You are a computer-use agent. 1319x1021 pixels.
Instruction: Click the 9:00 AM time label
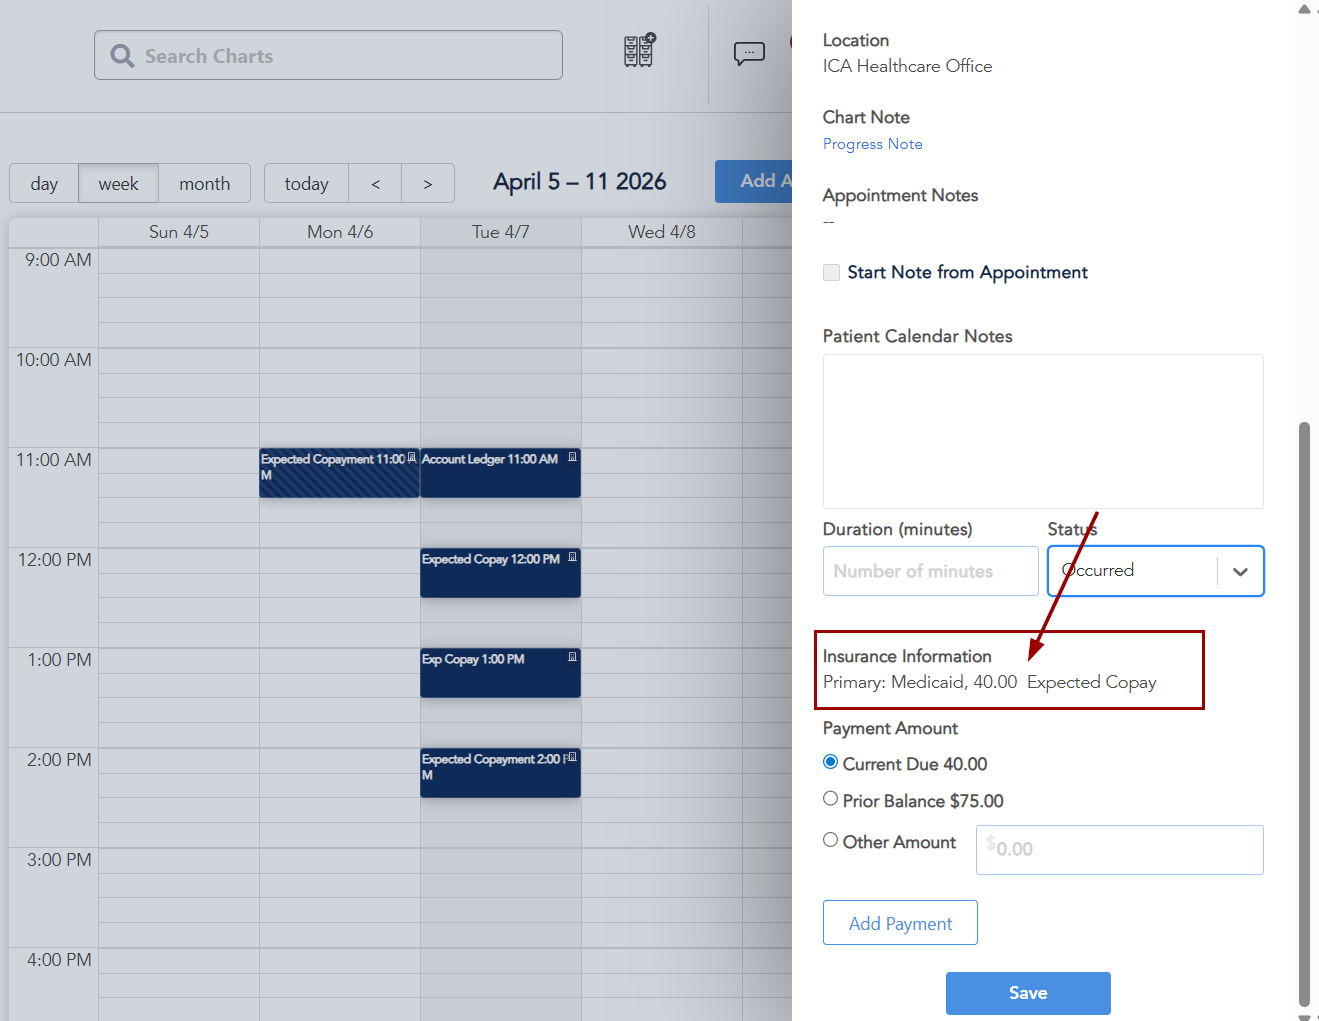tap(58, 260)
